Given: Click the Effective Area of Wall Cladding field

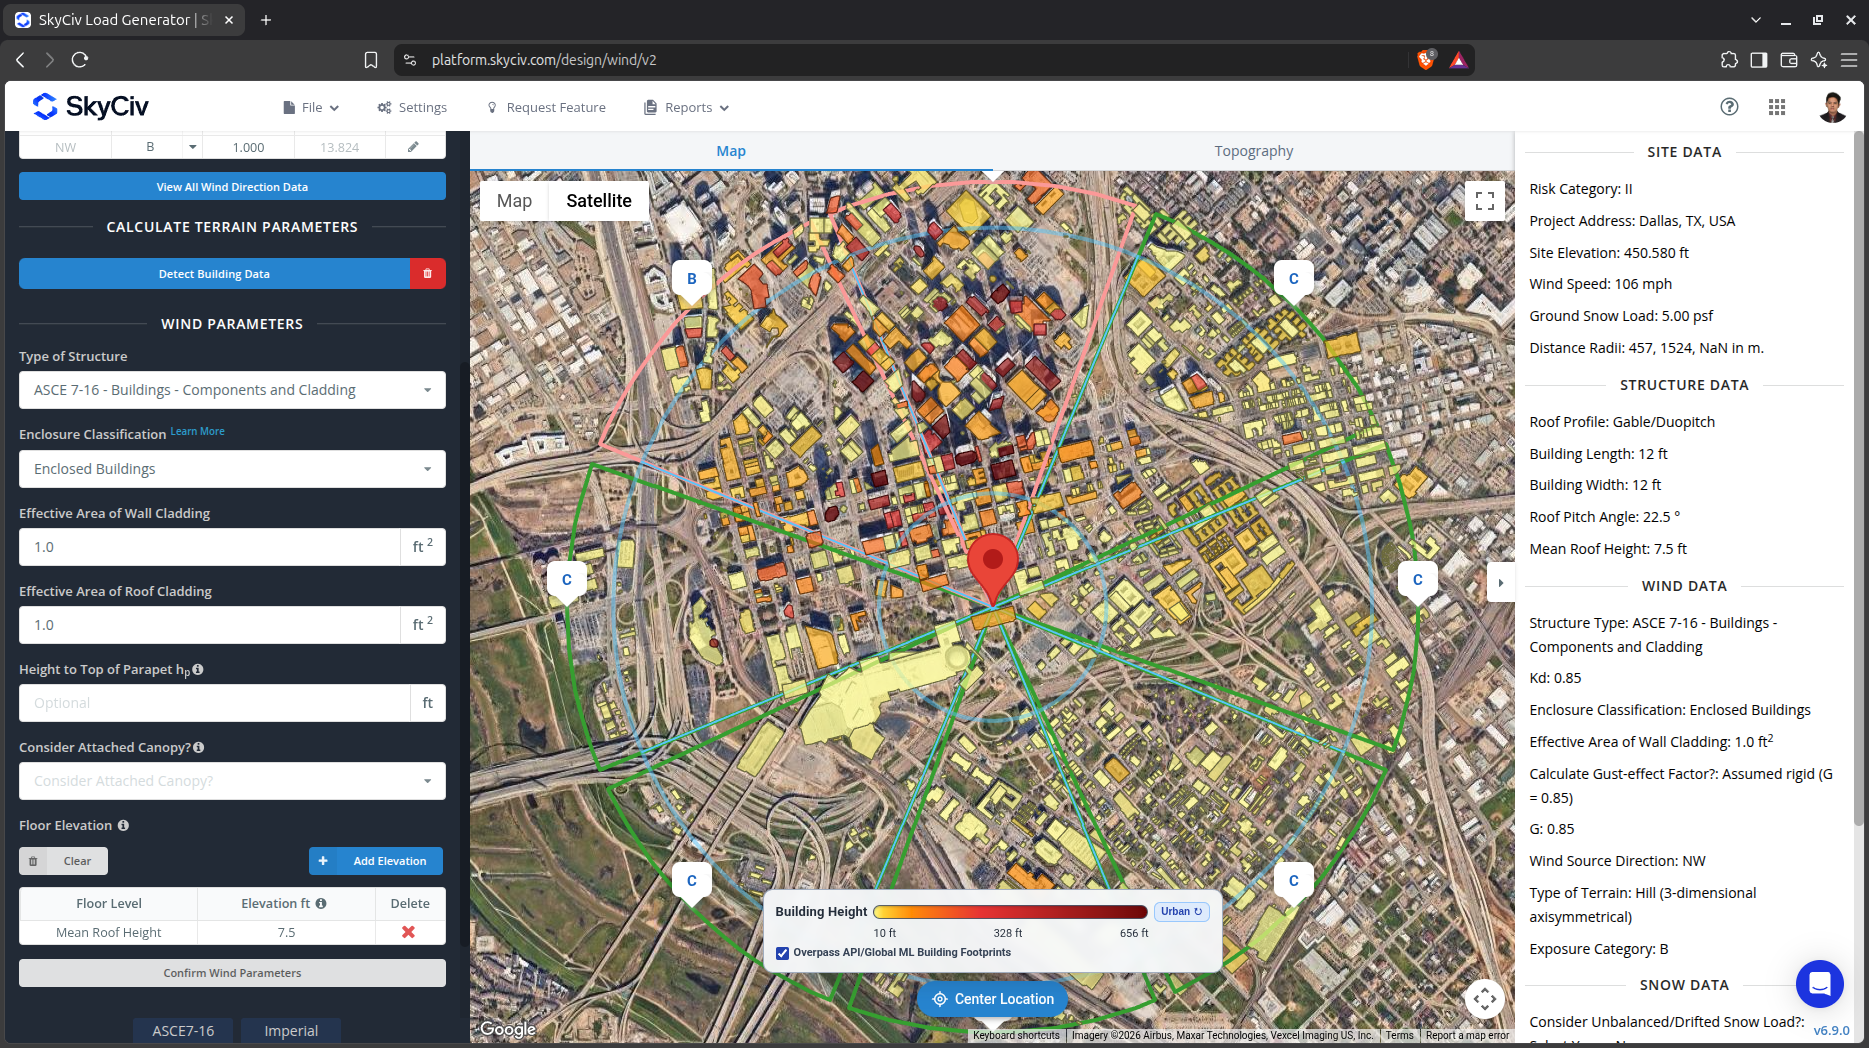Looking at the screenshot, I should 210,547.
